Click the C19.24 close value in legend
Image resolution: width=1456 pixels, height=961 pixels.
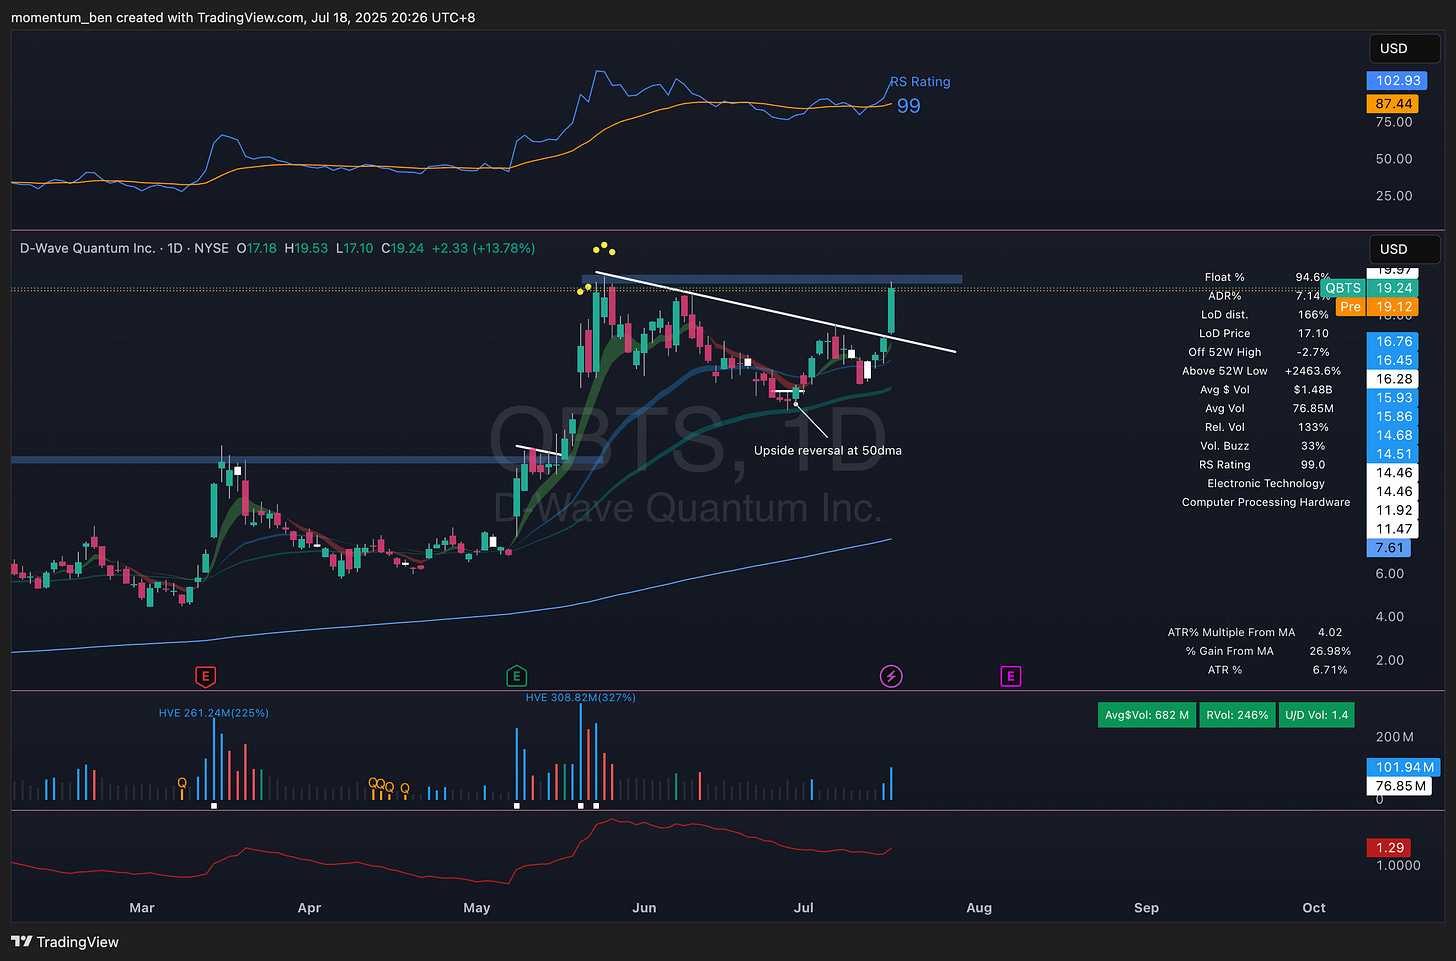point(403,248)
